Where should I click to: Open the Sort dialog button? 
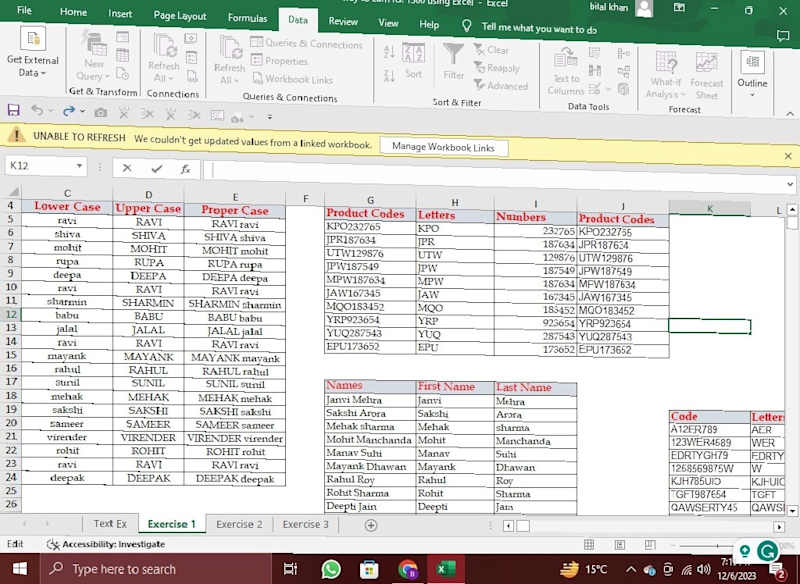(x=413, y=61)
